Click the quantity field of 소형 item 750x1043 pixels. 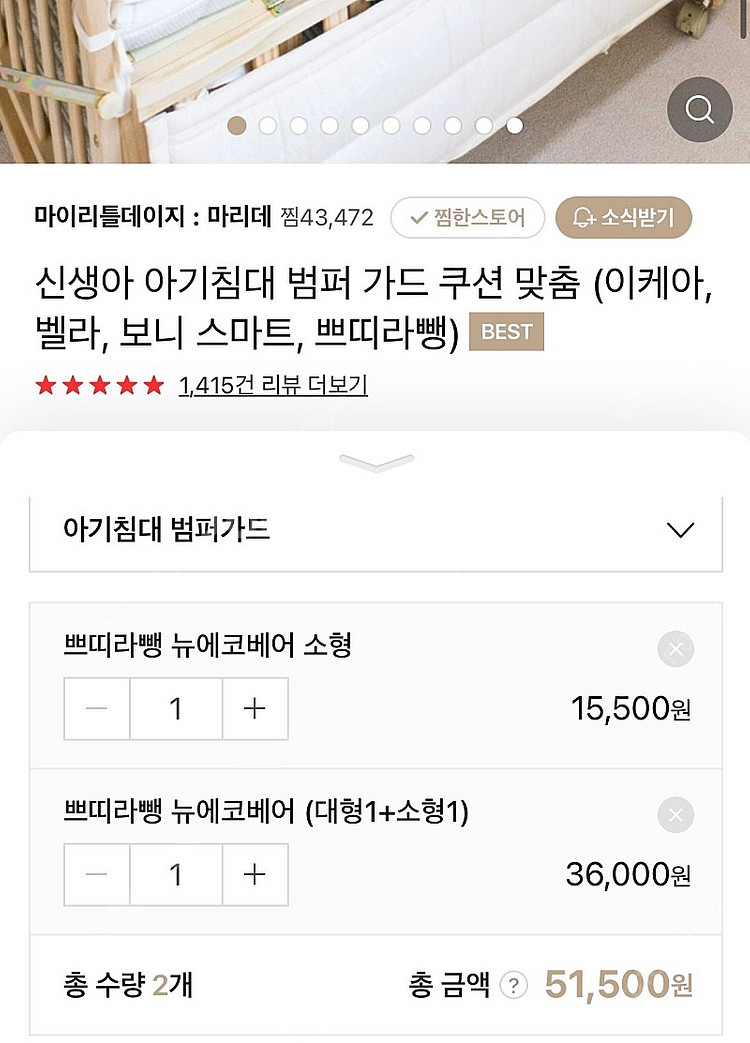click(176, 709)
